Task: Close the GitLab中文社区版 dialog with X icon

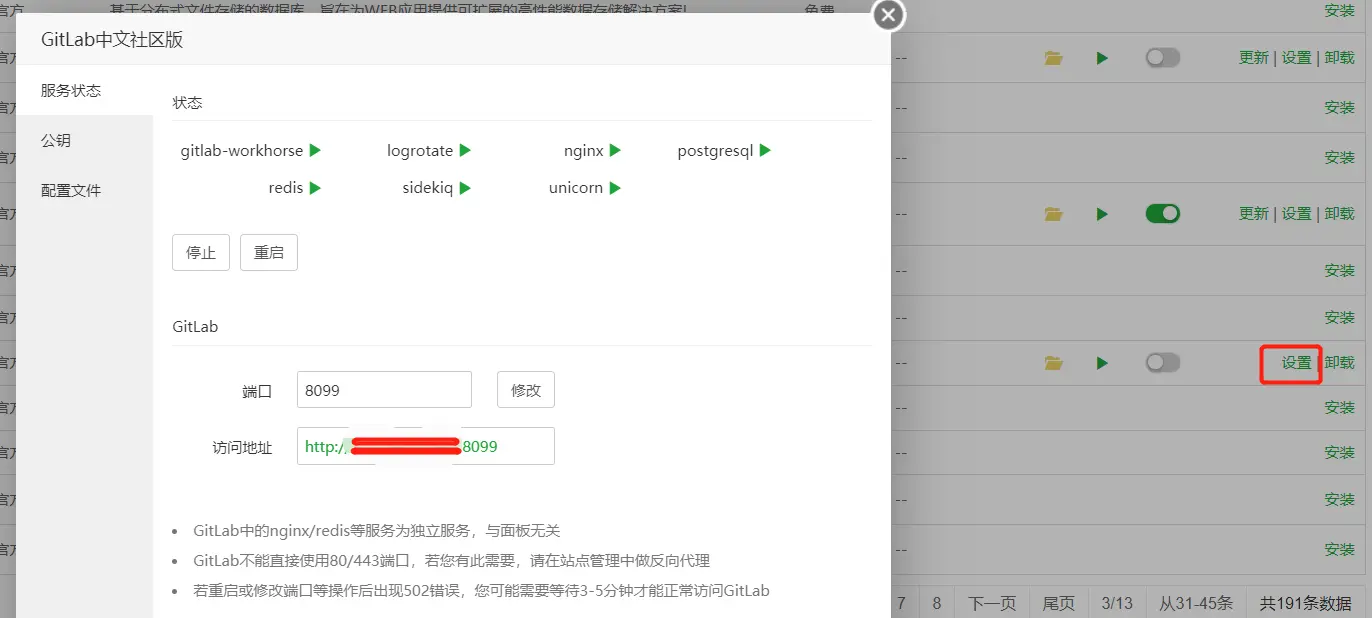Action: [x=888, y=15]
